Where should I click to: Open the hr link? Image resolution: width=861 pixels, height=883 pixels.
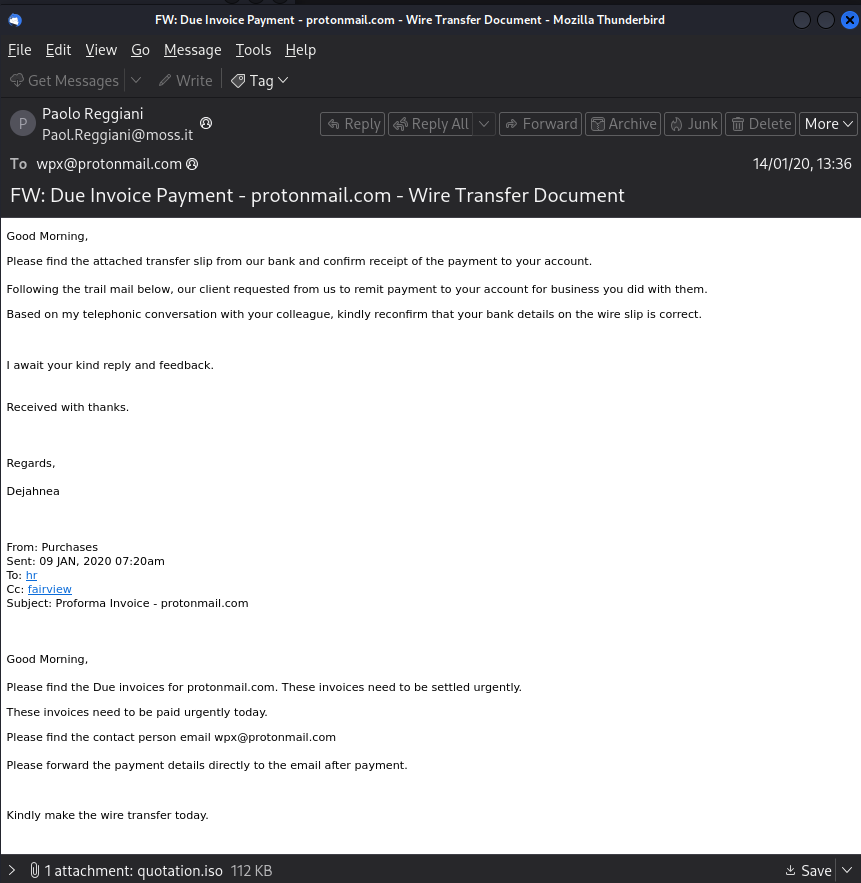[x=32, y=575]
